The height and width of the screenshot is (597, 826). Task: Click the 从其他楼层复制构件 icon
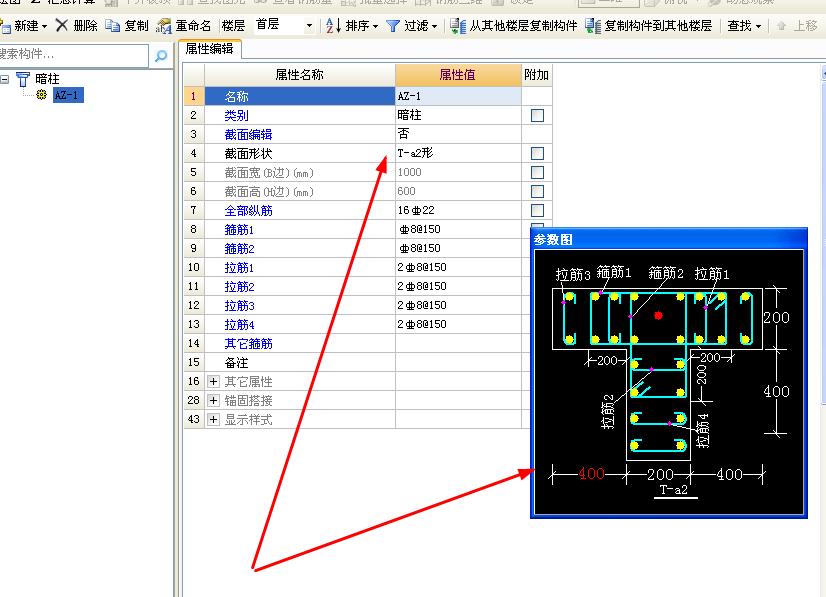point(458,25)
